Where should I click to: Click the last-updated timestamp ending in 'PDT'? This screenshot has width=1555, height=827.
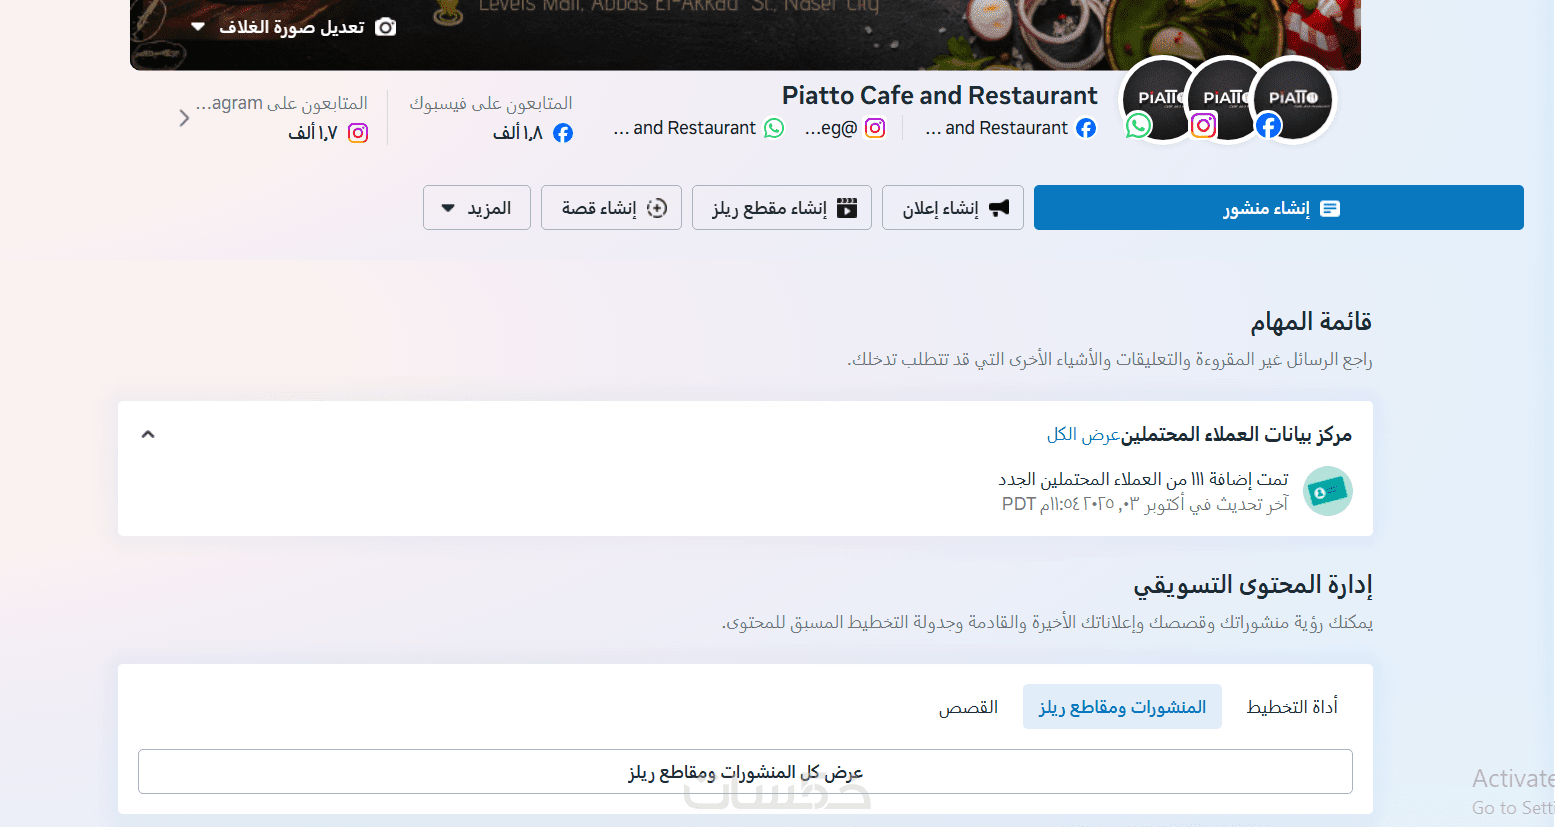(1145, 504)
